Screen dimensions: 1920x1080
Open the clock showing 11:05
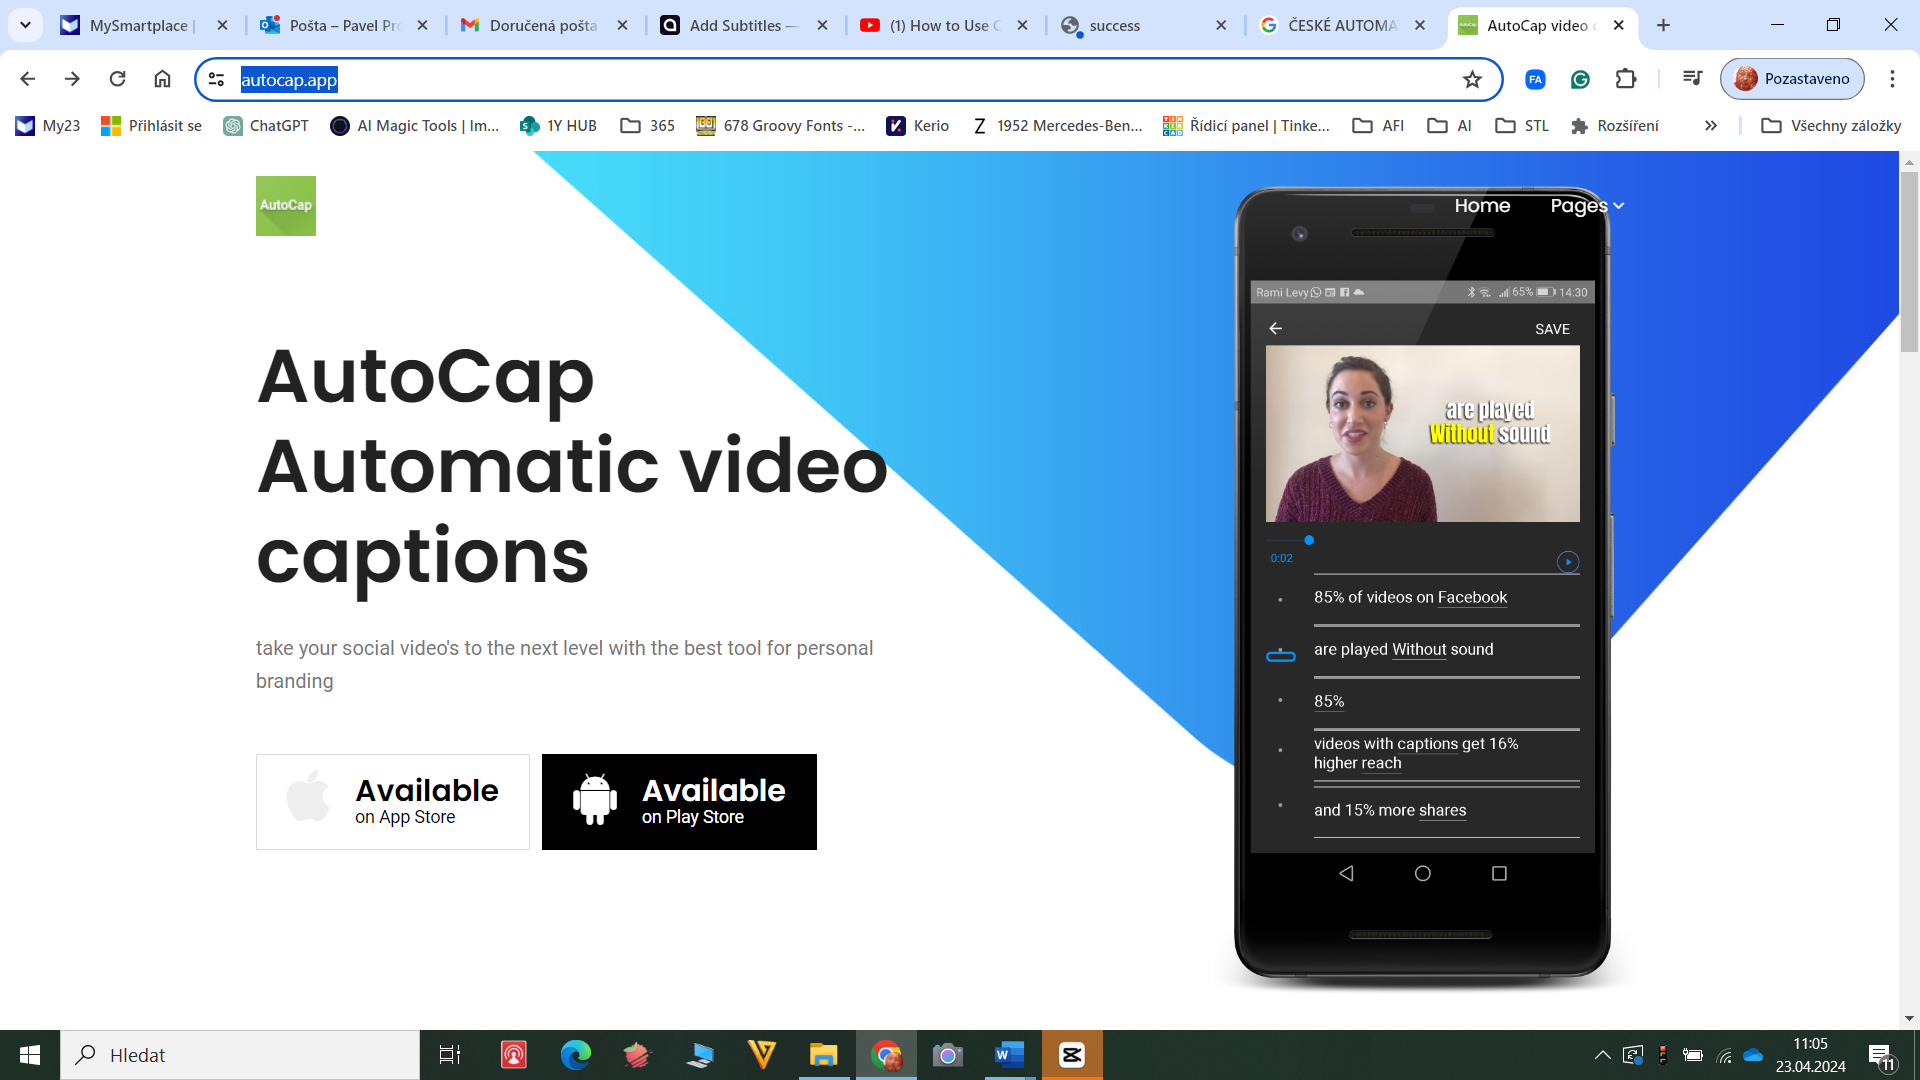tap(1810, 1055)
